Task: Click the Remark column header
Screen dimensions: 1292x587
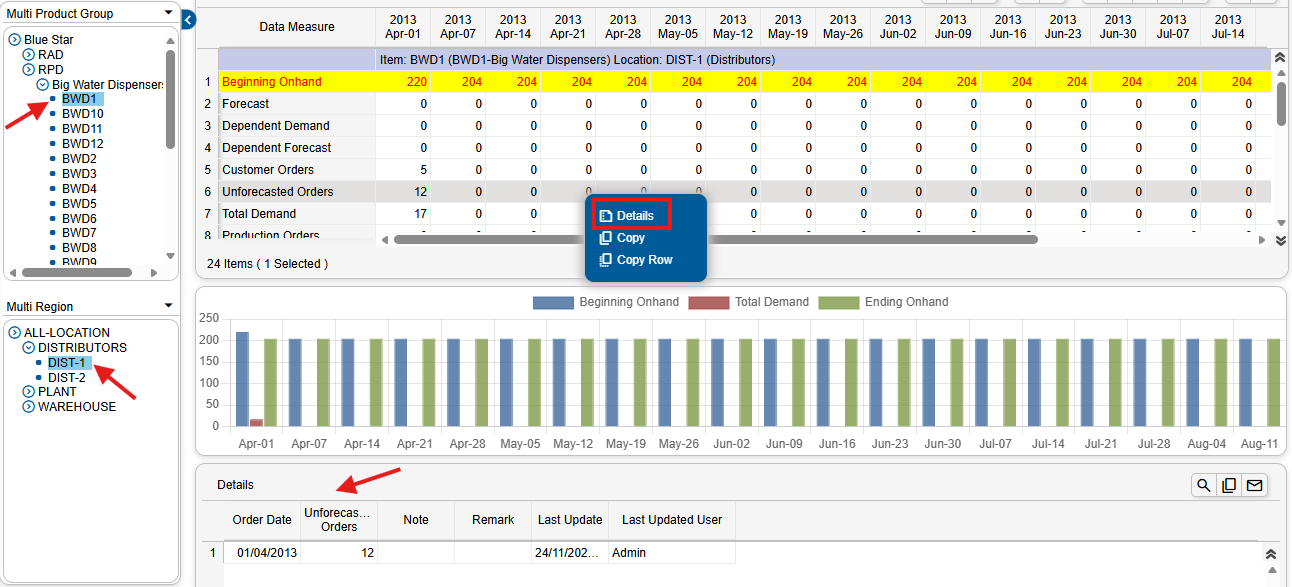Action: click(x=493, y=520)
